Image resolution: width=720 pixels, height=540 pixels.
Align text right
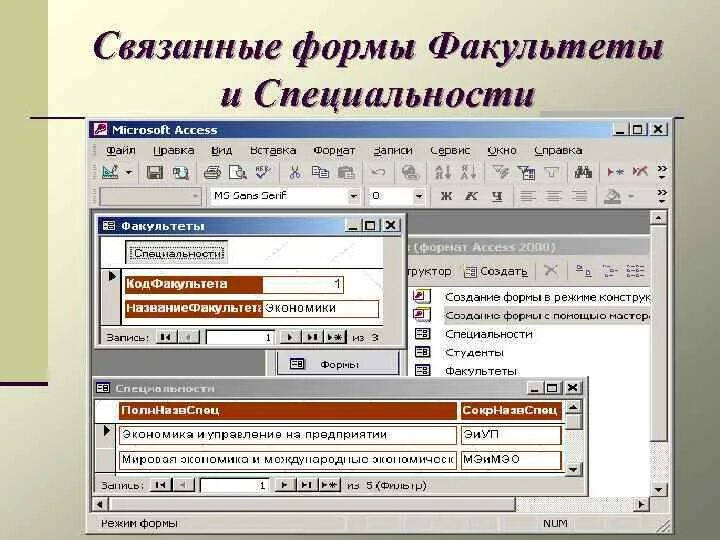coord(579,197)
